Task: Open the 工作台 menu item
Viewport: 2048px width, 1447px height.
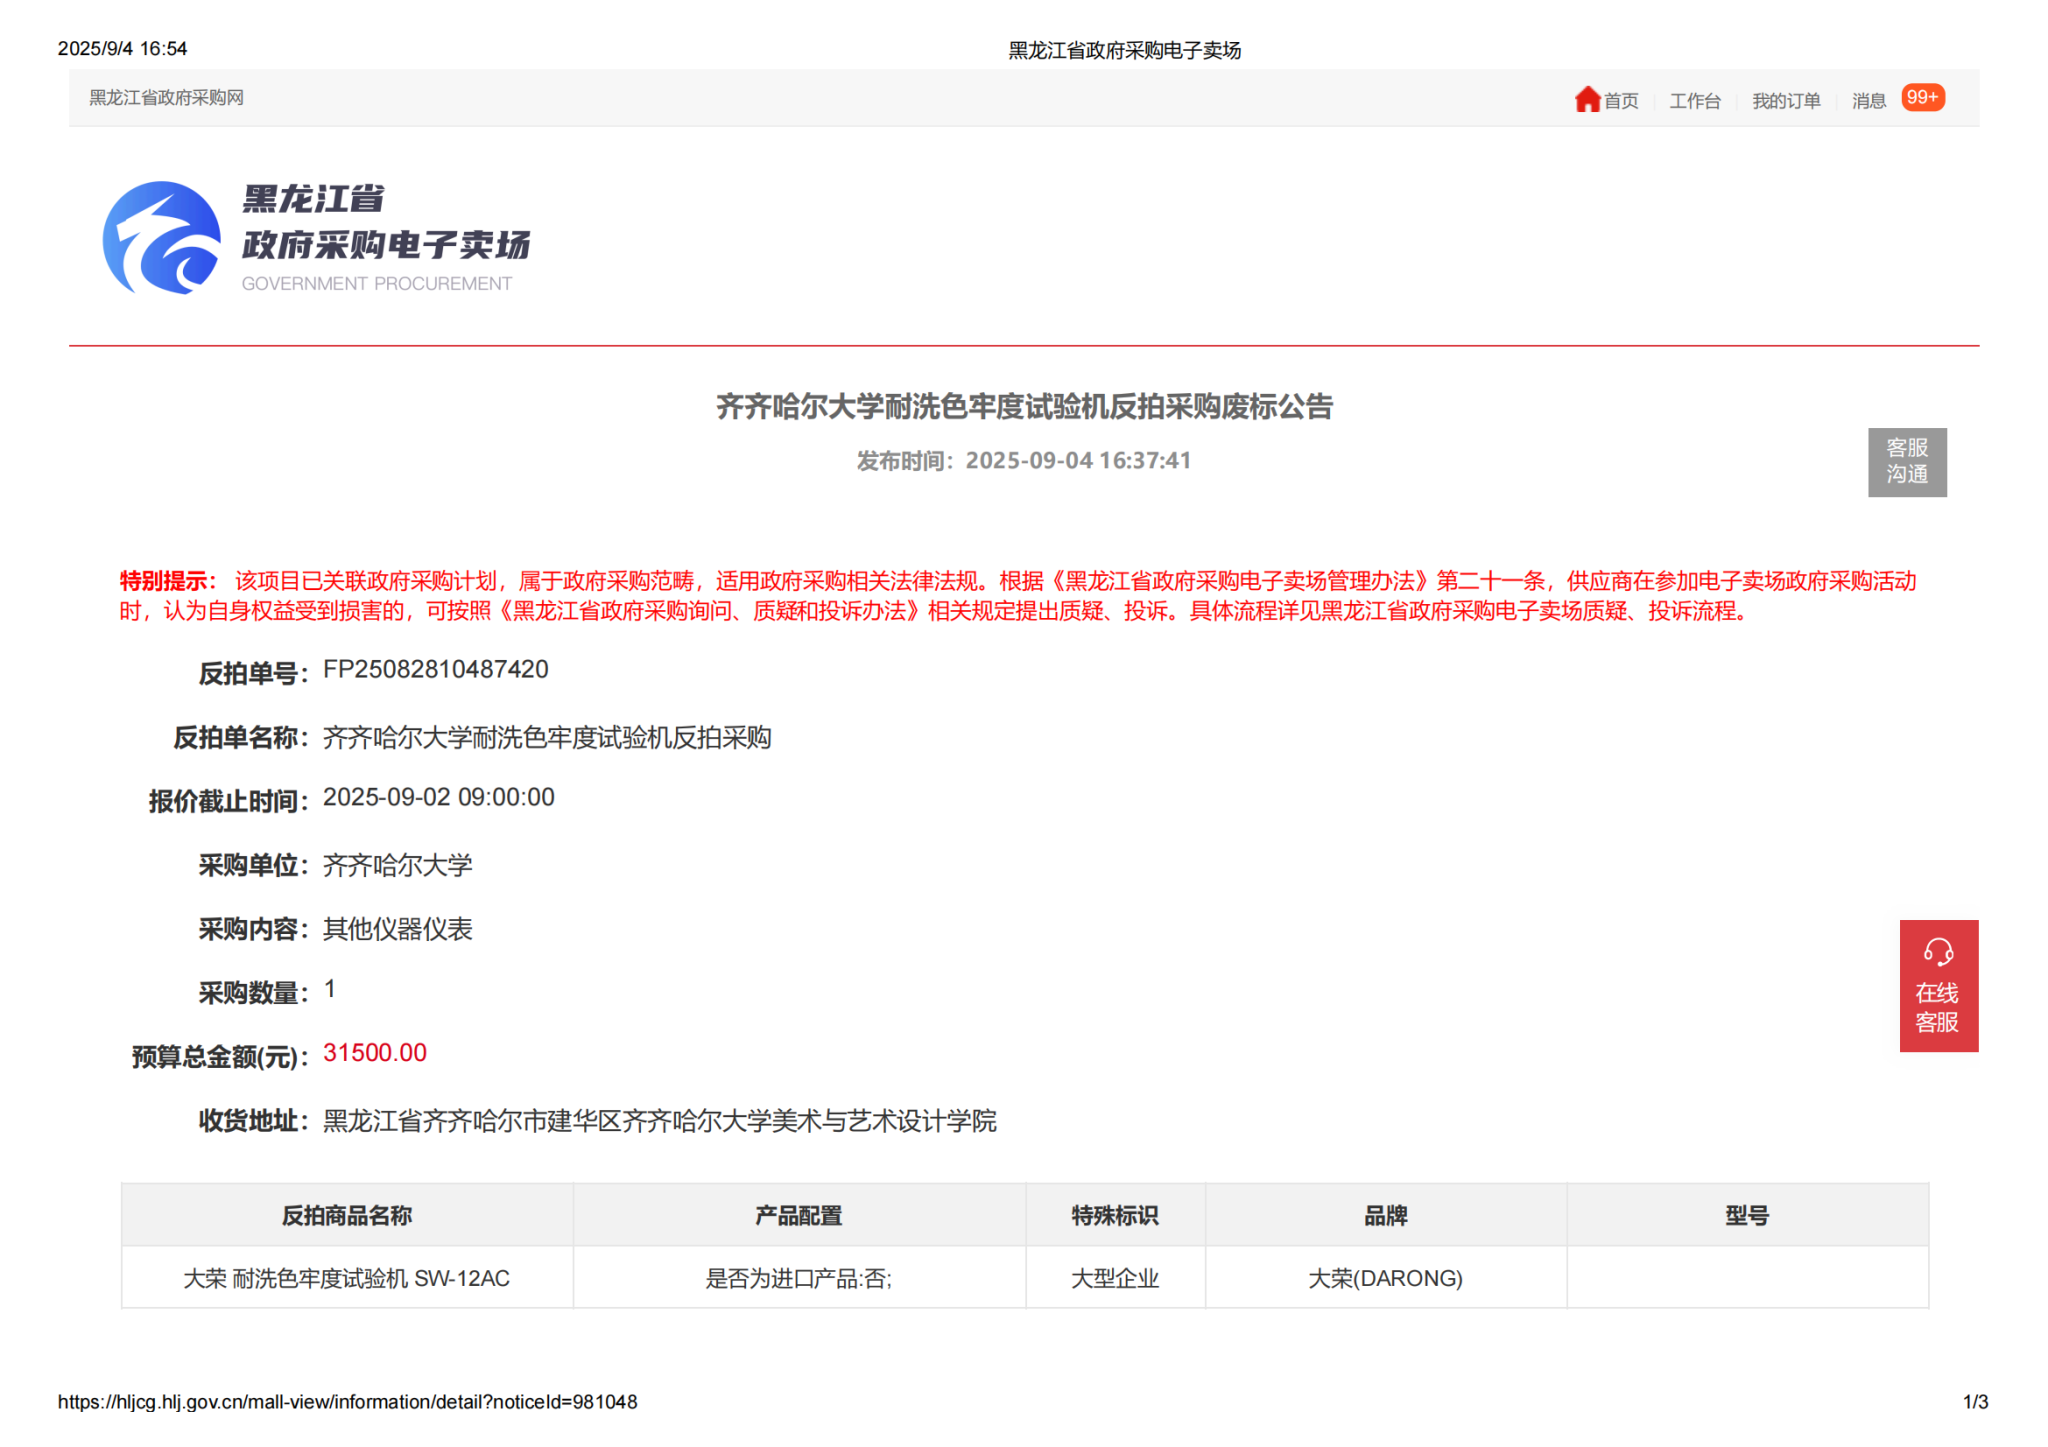Action: (x=1694, y=101)
